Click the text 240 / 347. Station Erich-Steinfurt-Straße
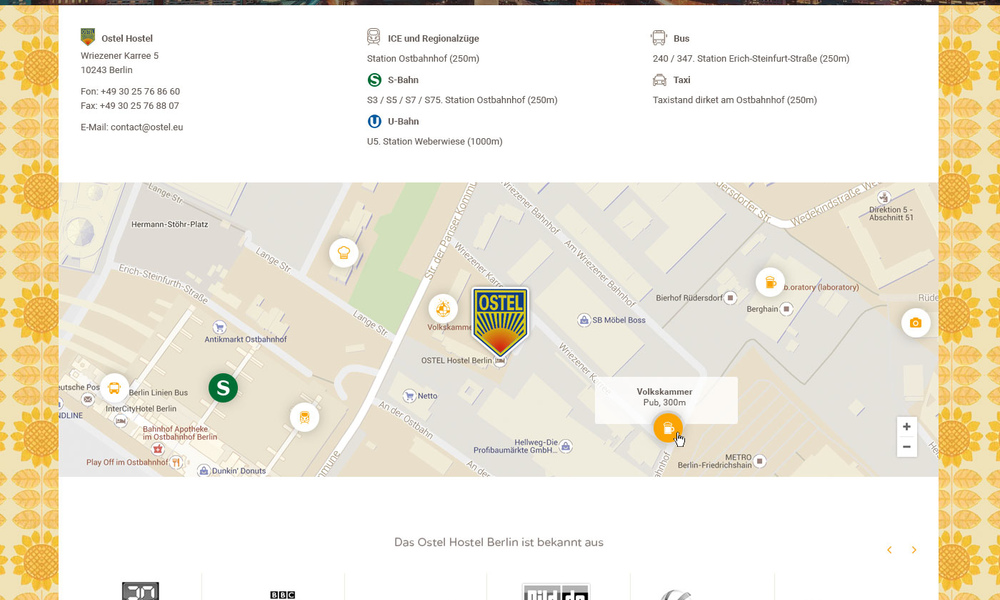The height and width of the screenshot is (600, 1000). (734, 59)
